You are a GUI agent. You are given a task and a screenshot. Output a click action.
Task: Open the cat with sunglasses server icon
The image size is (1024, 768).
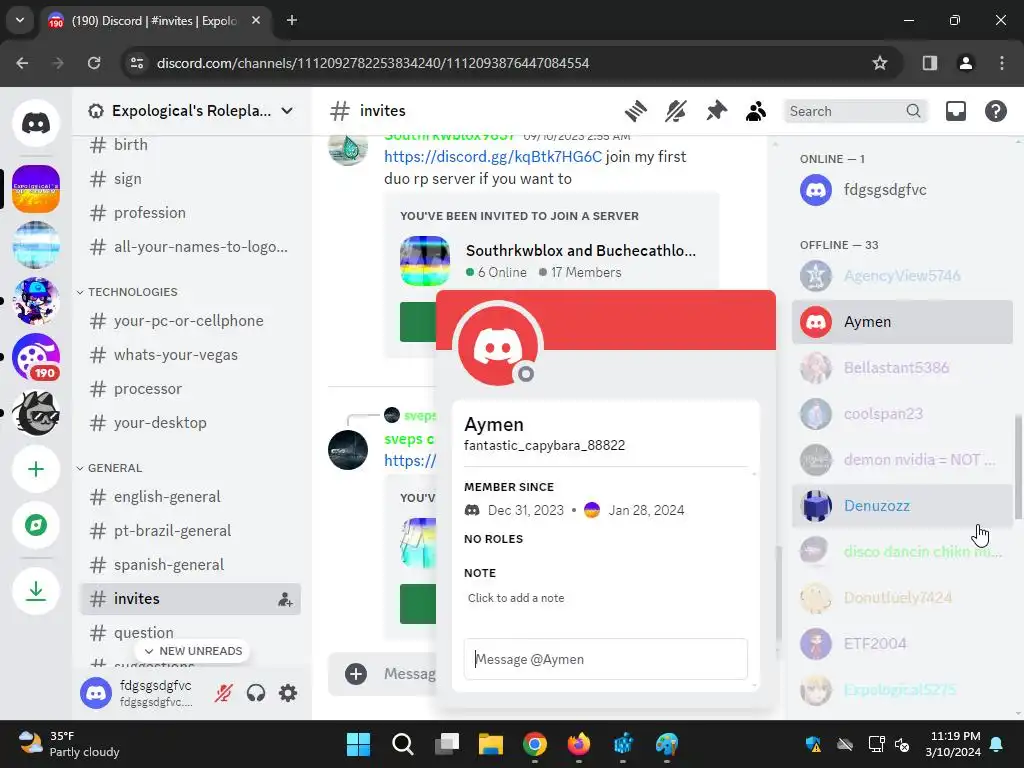tap(36, 413)
